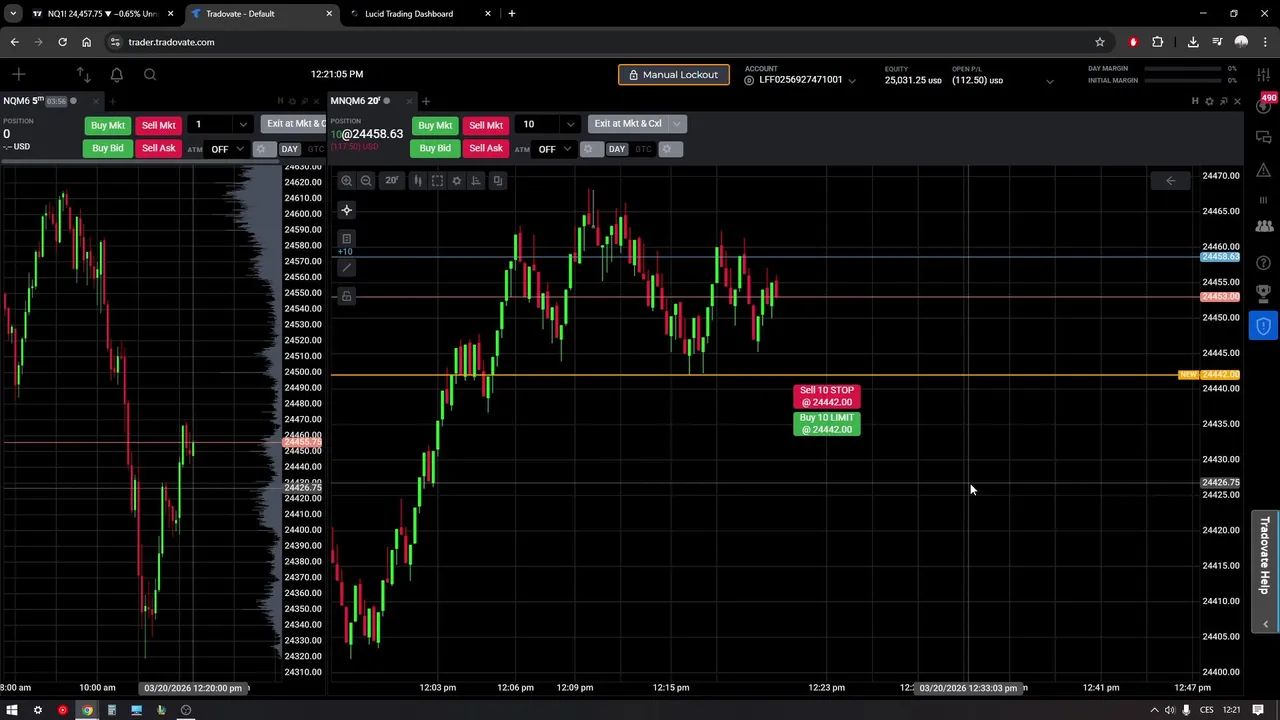Select DAY time-in-force on MNQM6 panel

(617, 149)
